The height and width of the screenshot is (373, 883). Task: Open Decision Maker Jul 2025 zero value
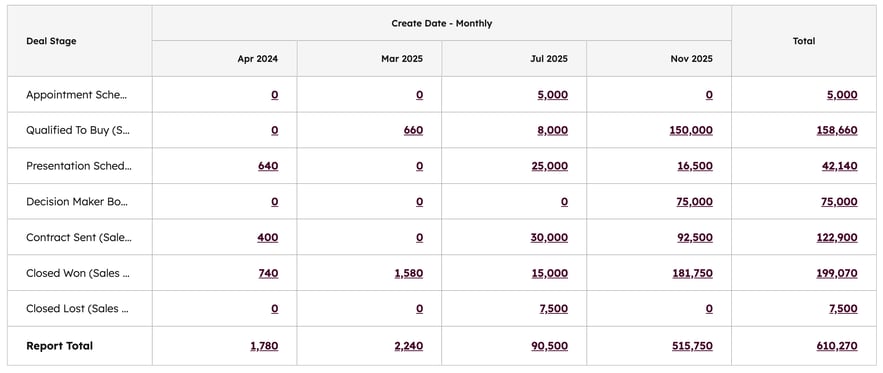[x=564, y=202]
